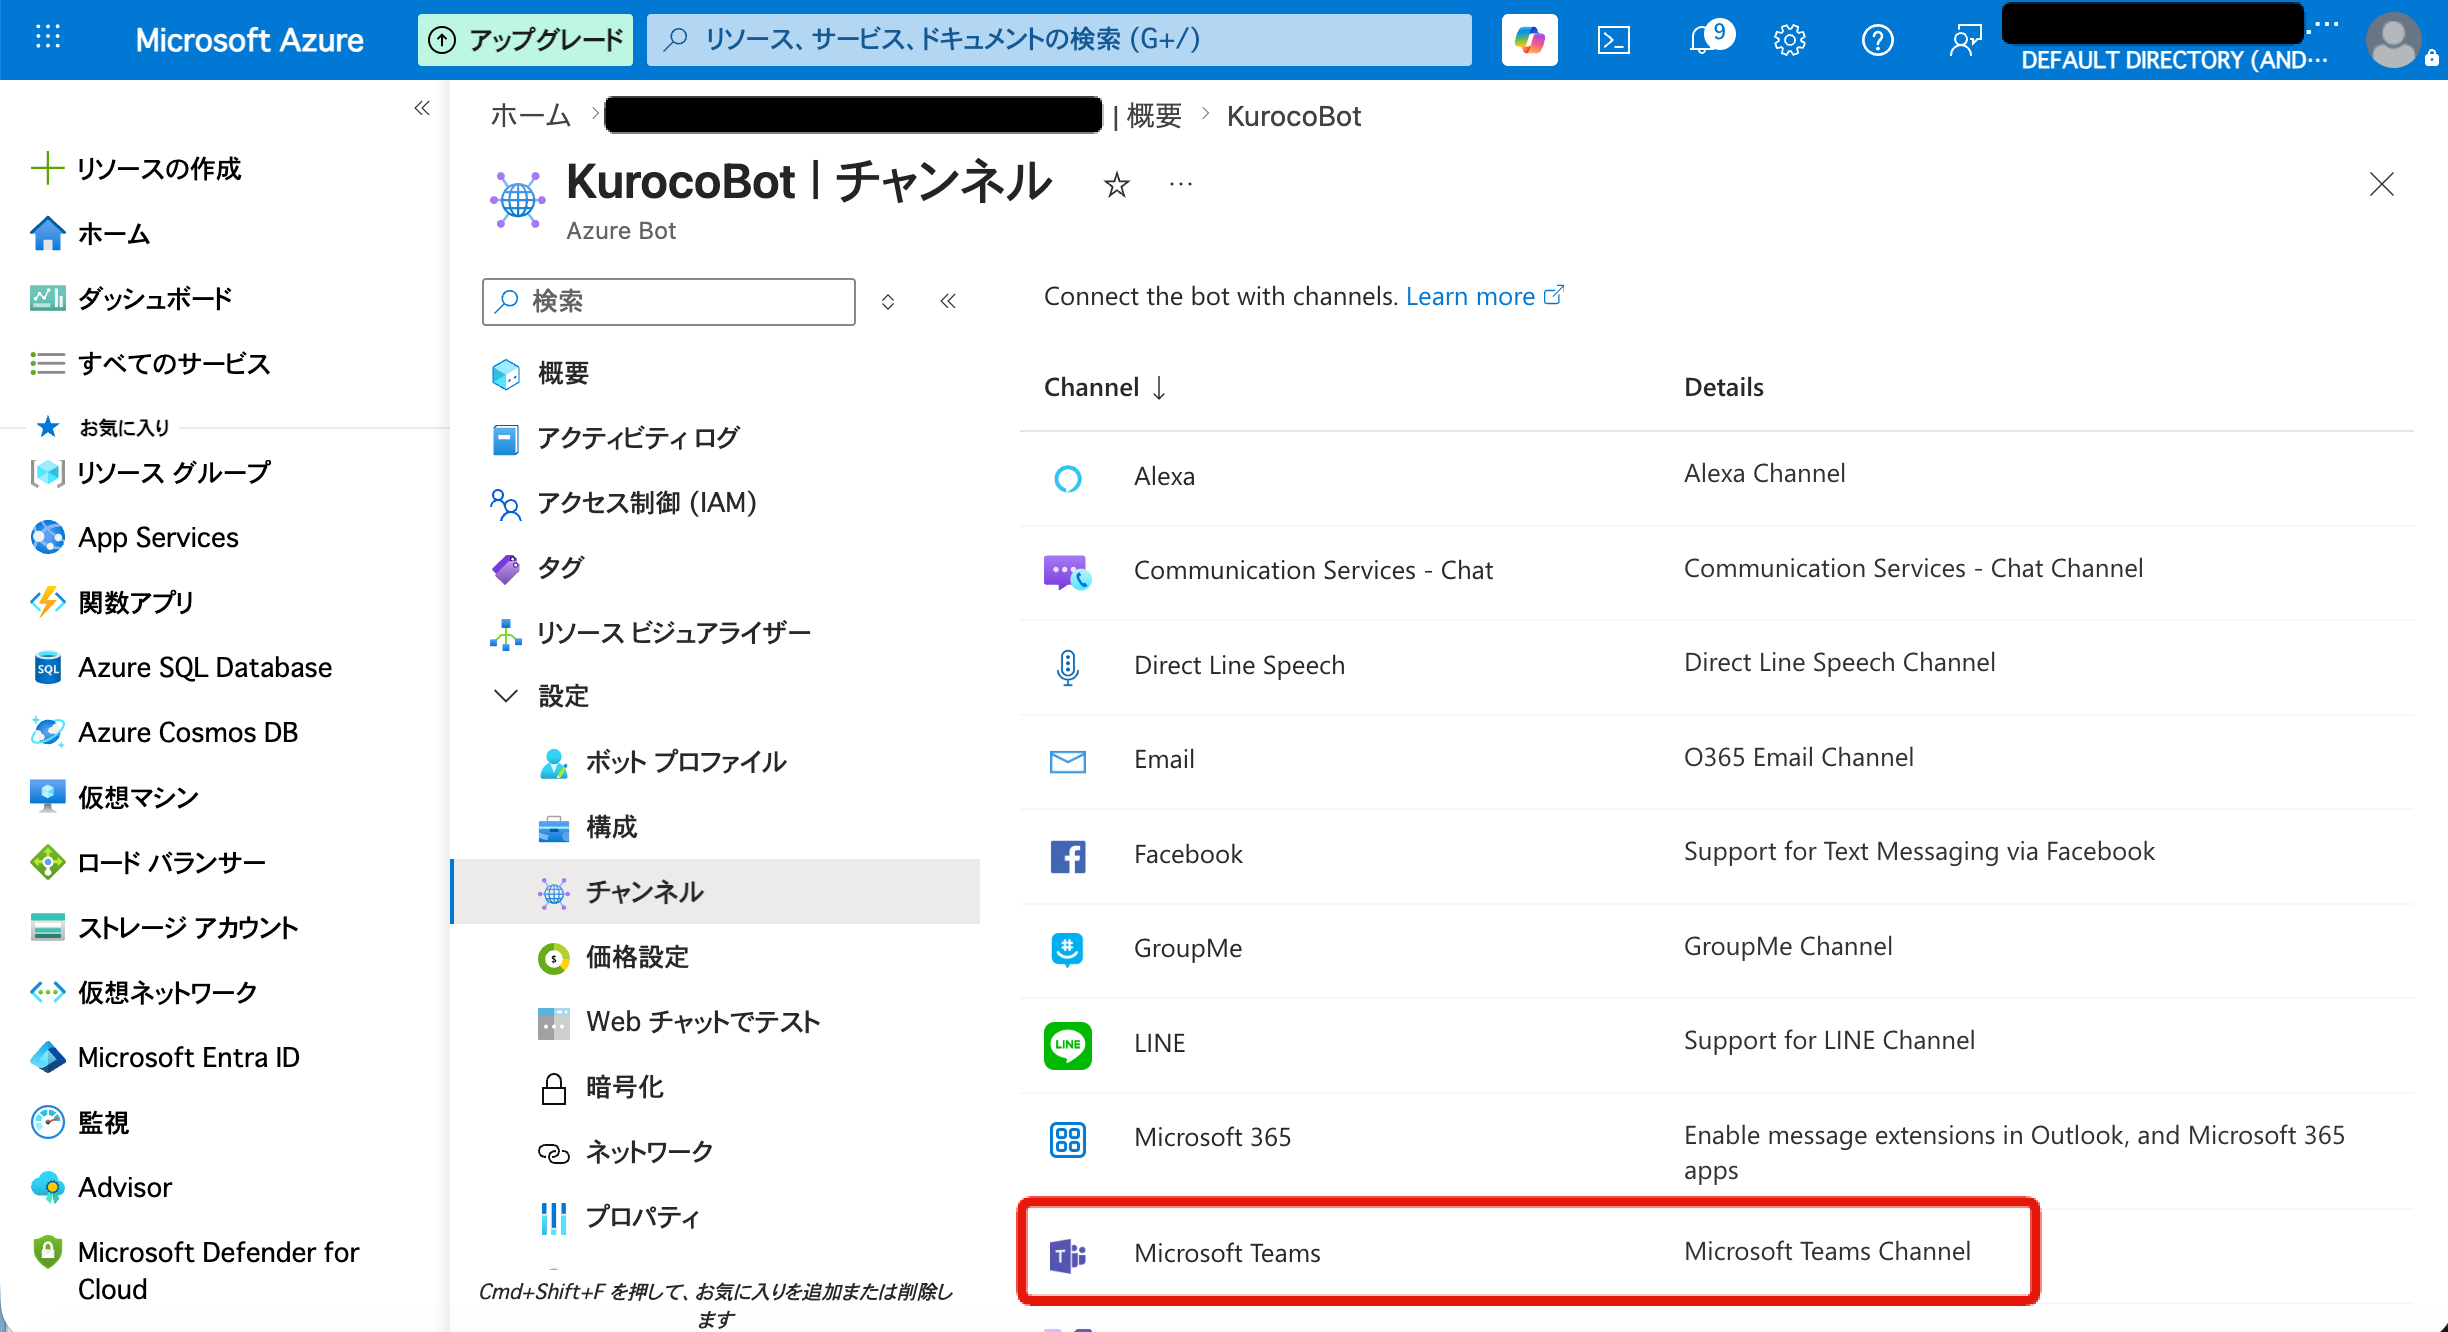Open the 概要 breadcrumb link
Screen dimensions: 2448x1332
[x=1154, y=116]
